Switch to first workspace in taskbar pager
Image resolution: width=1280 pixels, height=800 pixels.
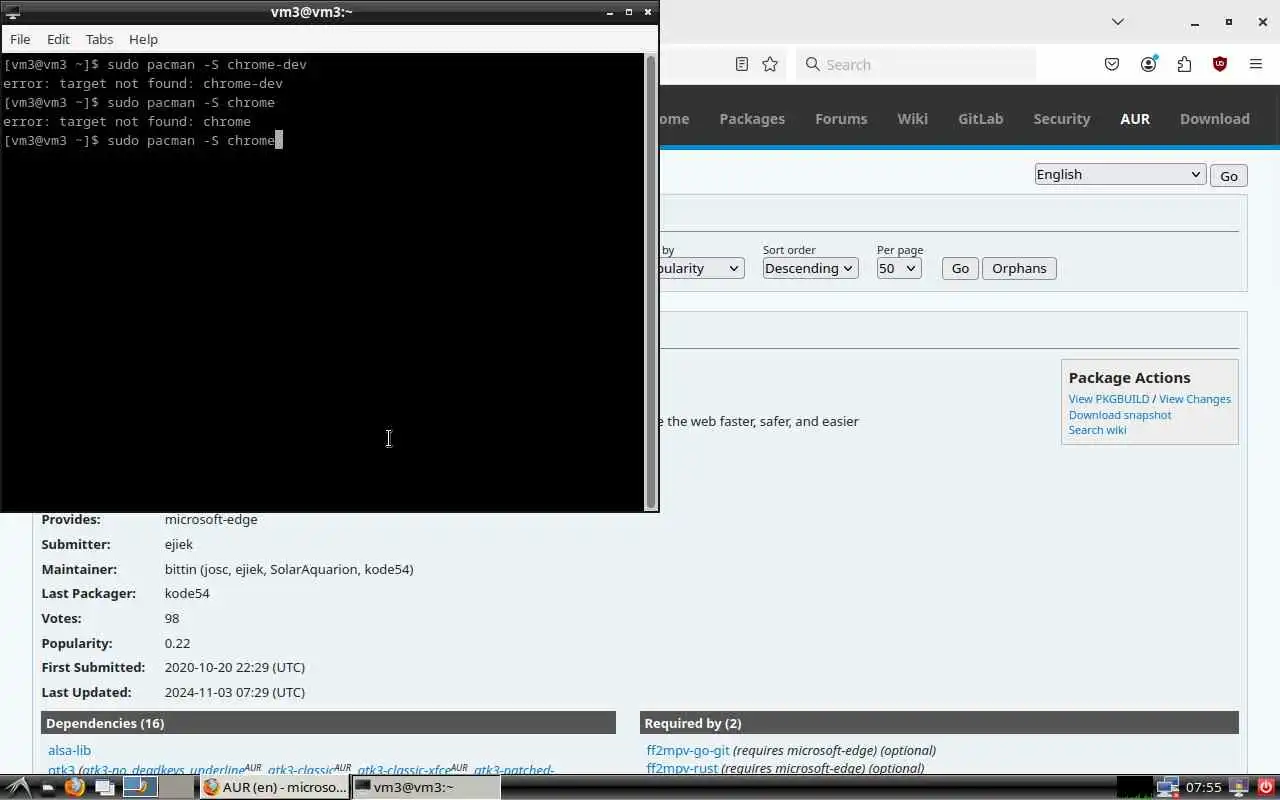(140, 787)
